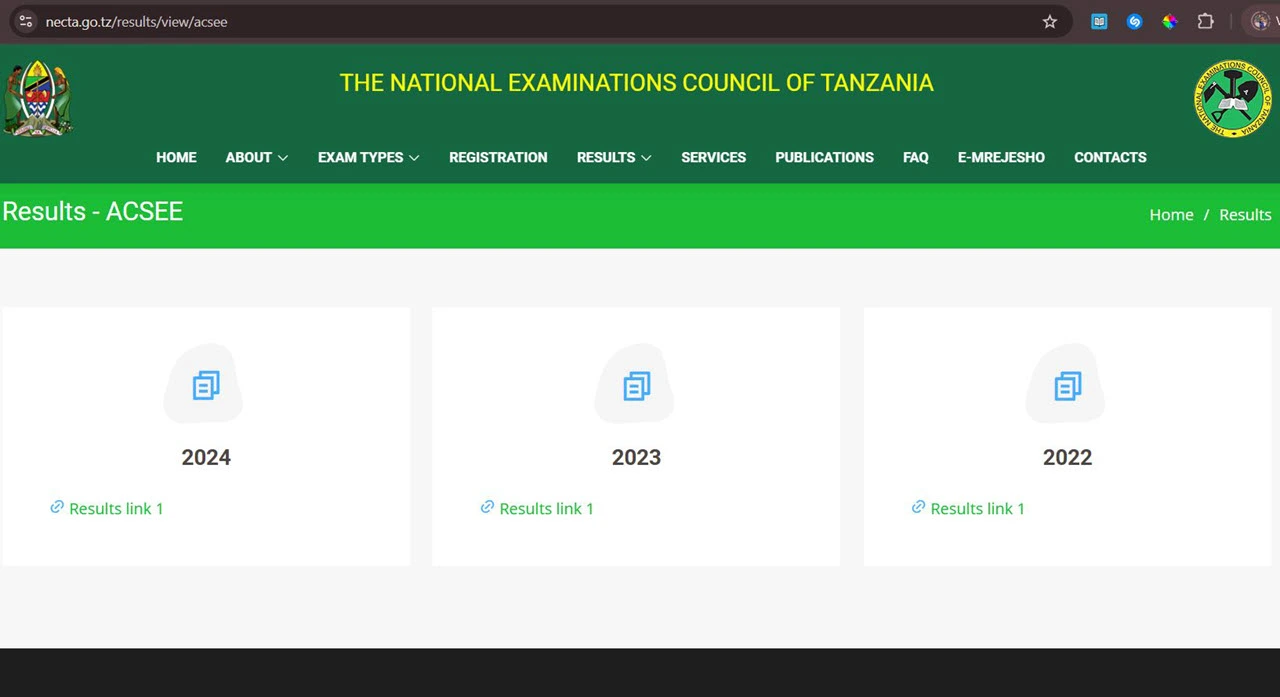The width and height of the screenshot is (1280, 697).
Task: Open Results link 1 for 2023
Action: (x=546, y=508)
